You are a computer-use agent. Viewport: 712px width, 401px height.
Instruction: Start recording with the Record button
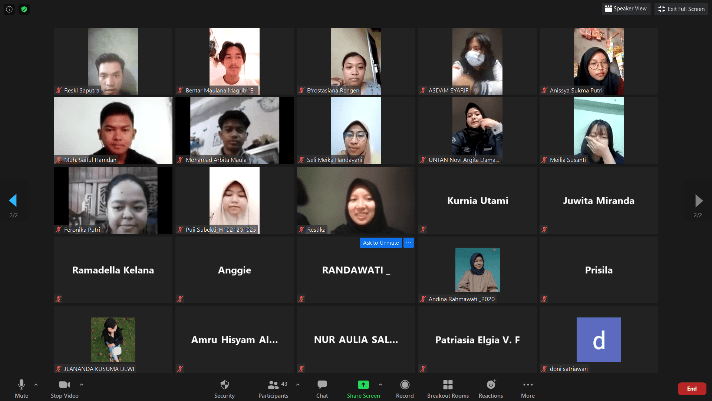click(x=405, y=385)
